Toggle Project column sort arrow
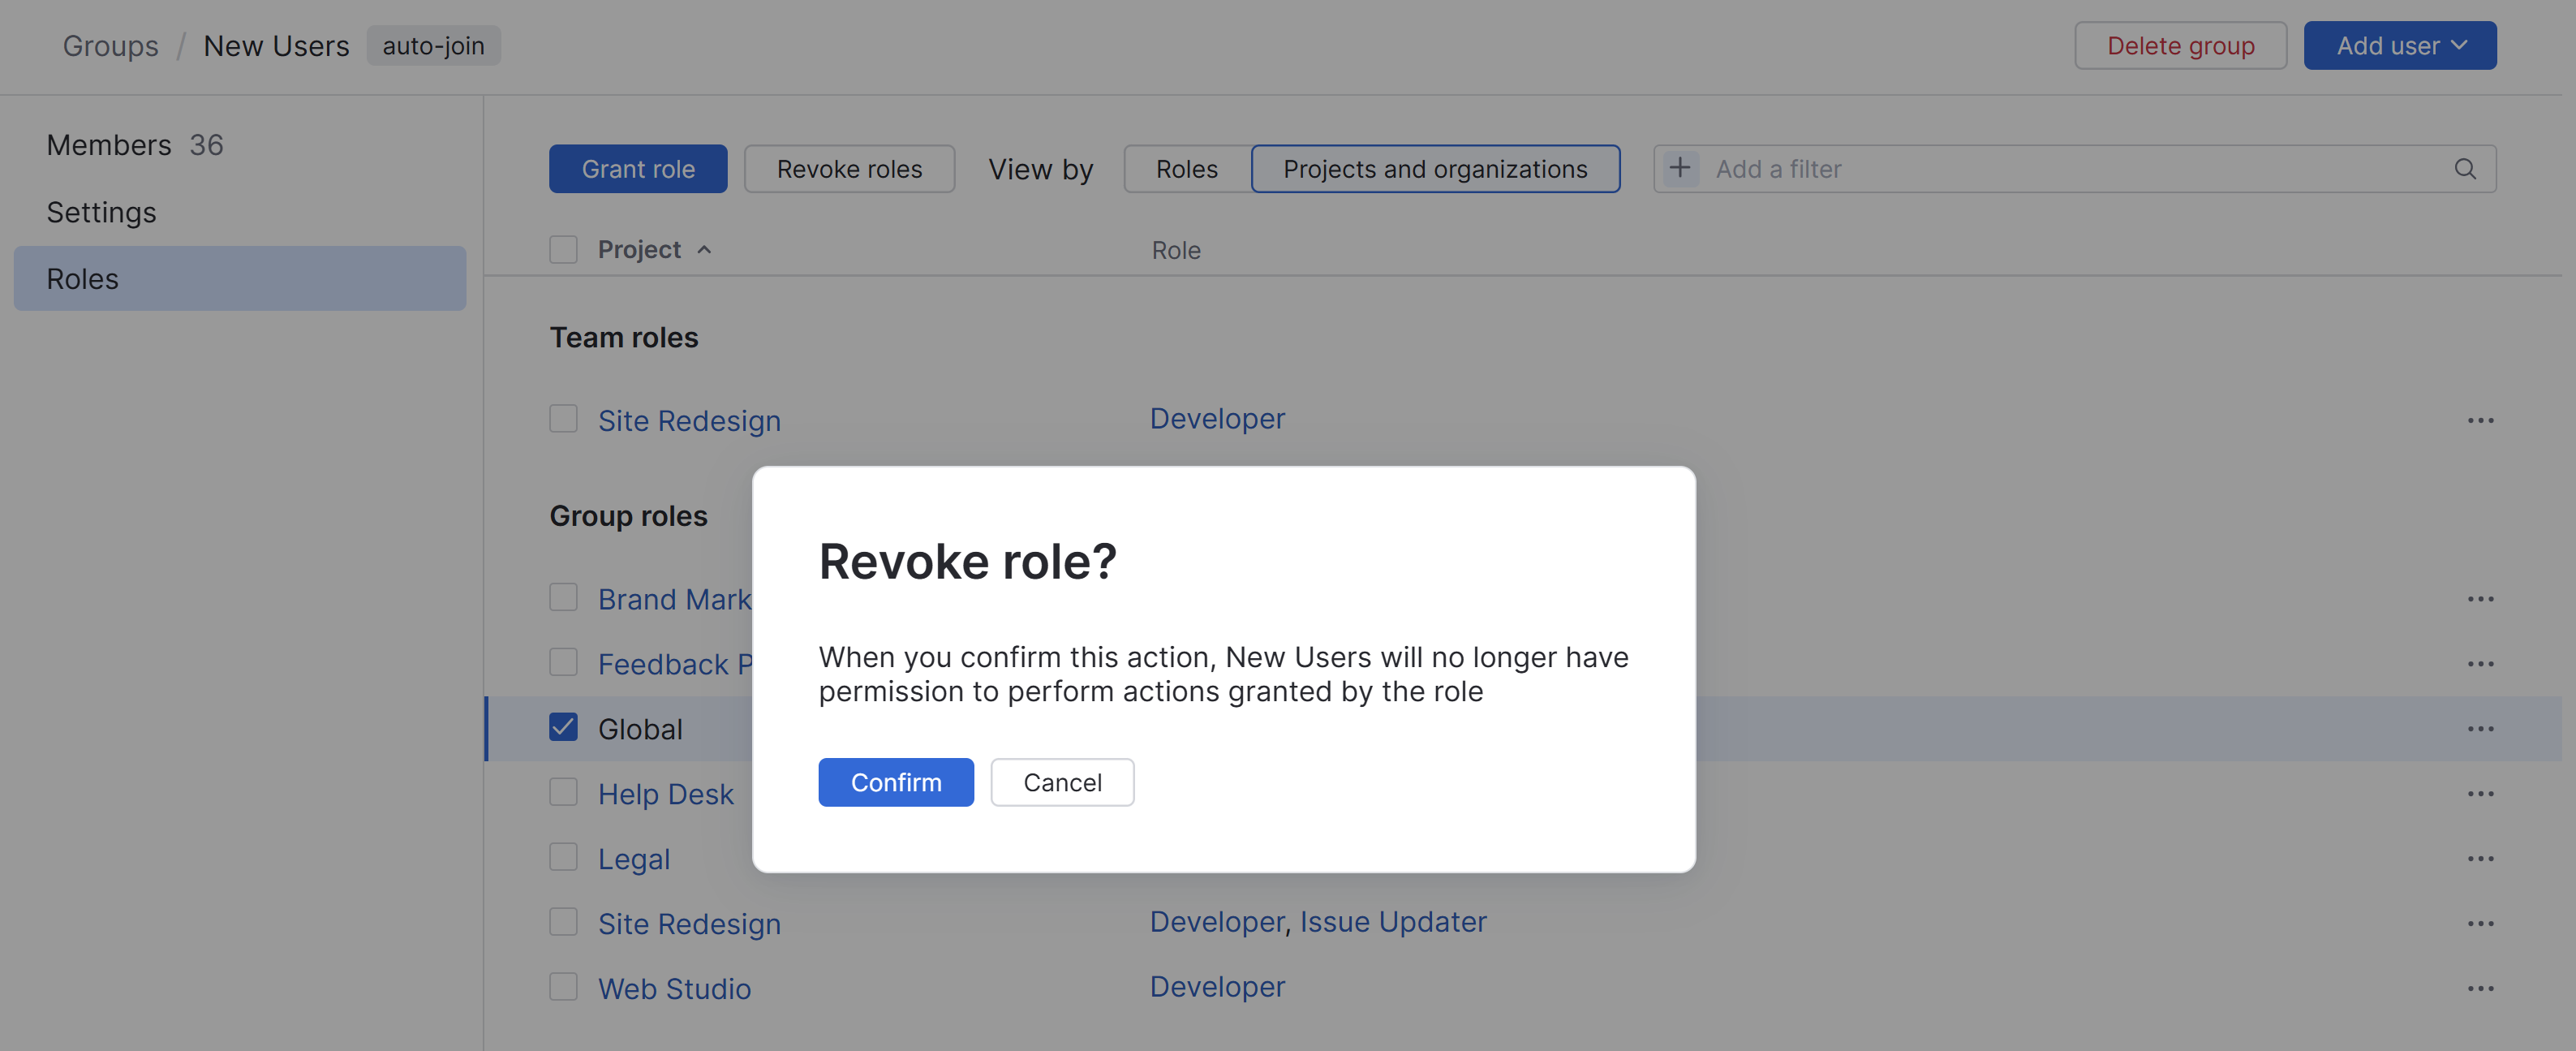2576x1051 pixels. coord(704,250)
